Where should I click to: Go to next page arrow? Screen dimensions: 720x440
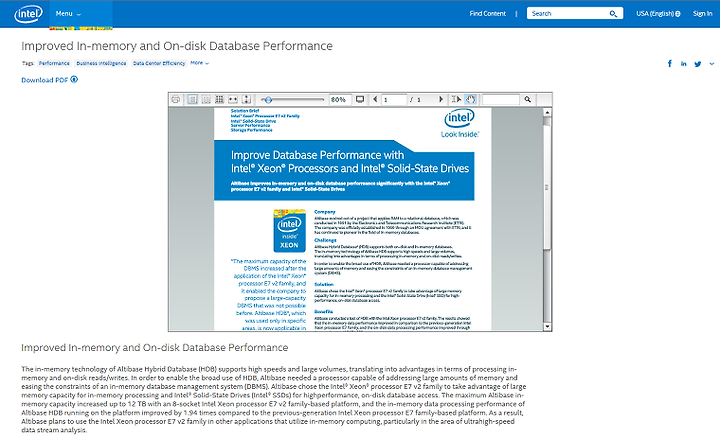[x=441, y=99]
